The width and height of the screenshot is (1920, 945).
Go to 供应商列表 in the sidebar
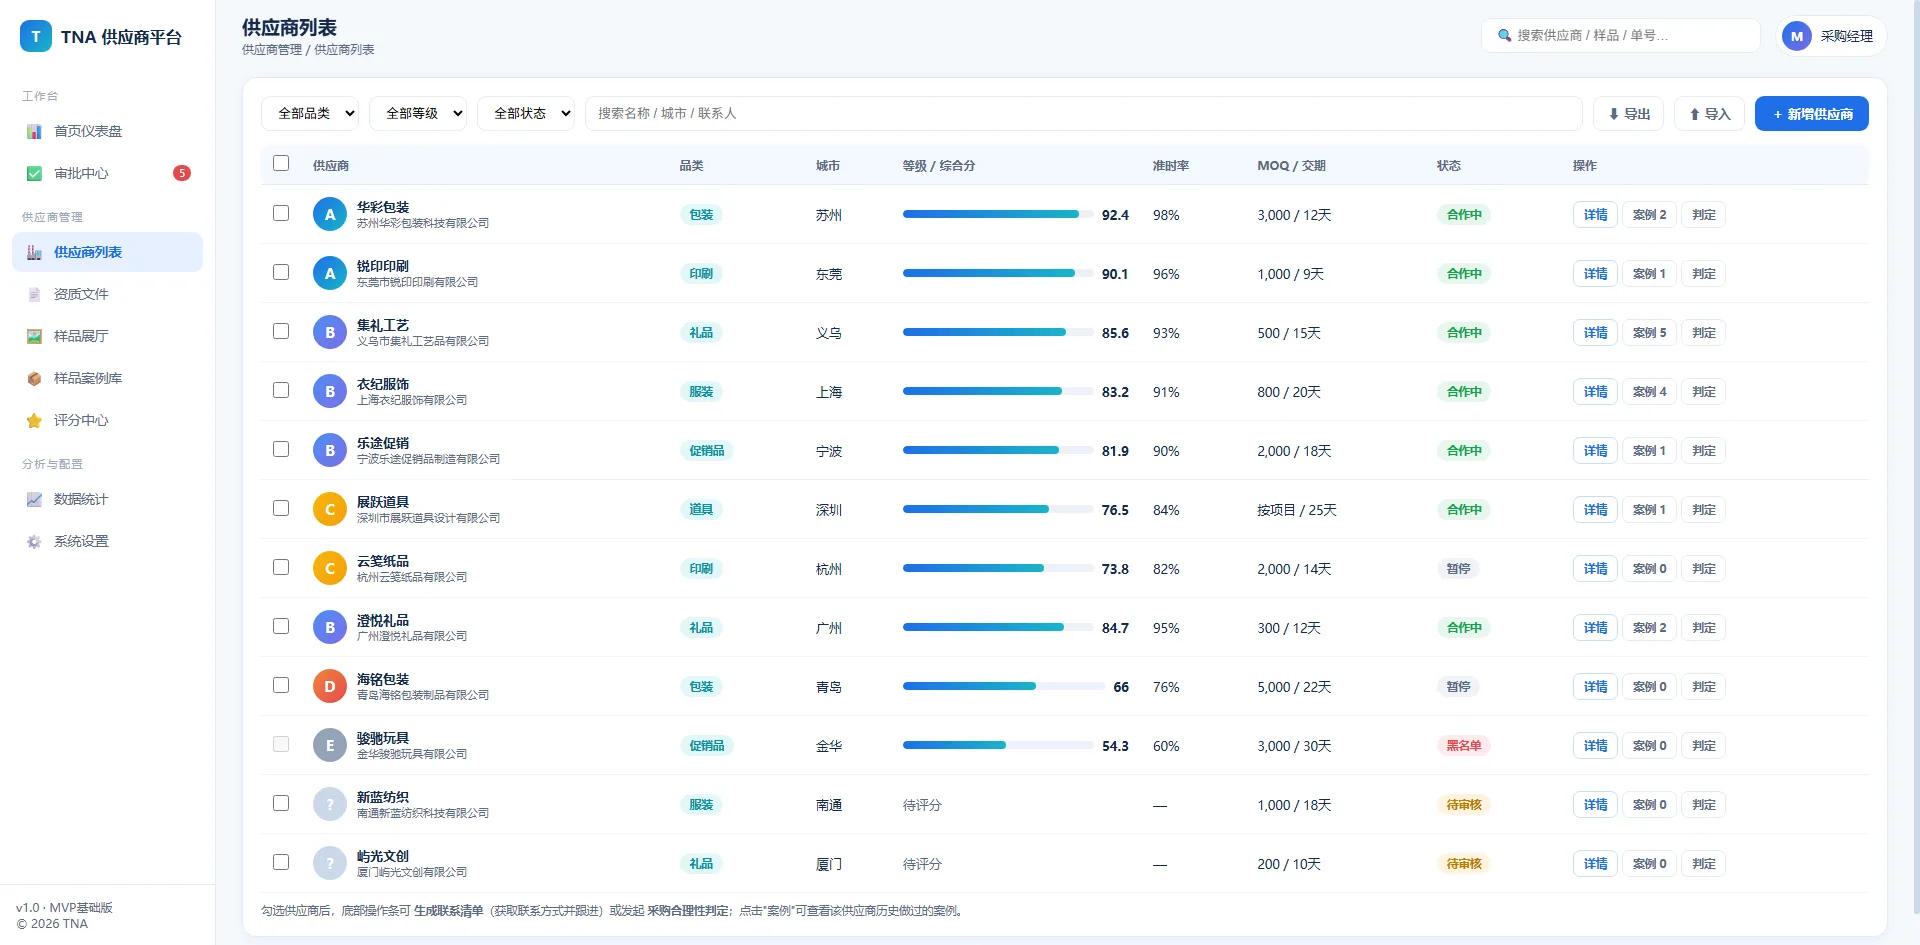[107, 252]
